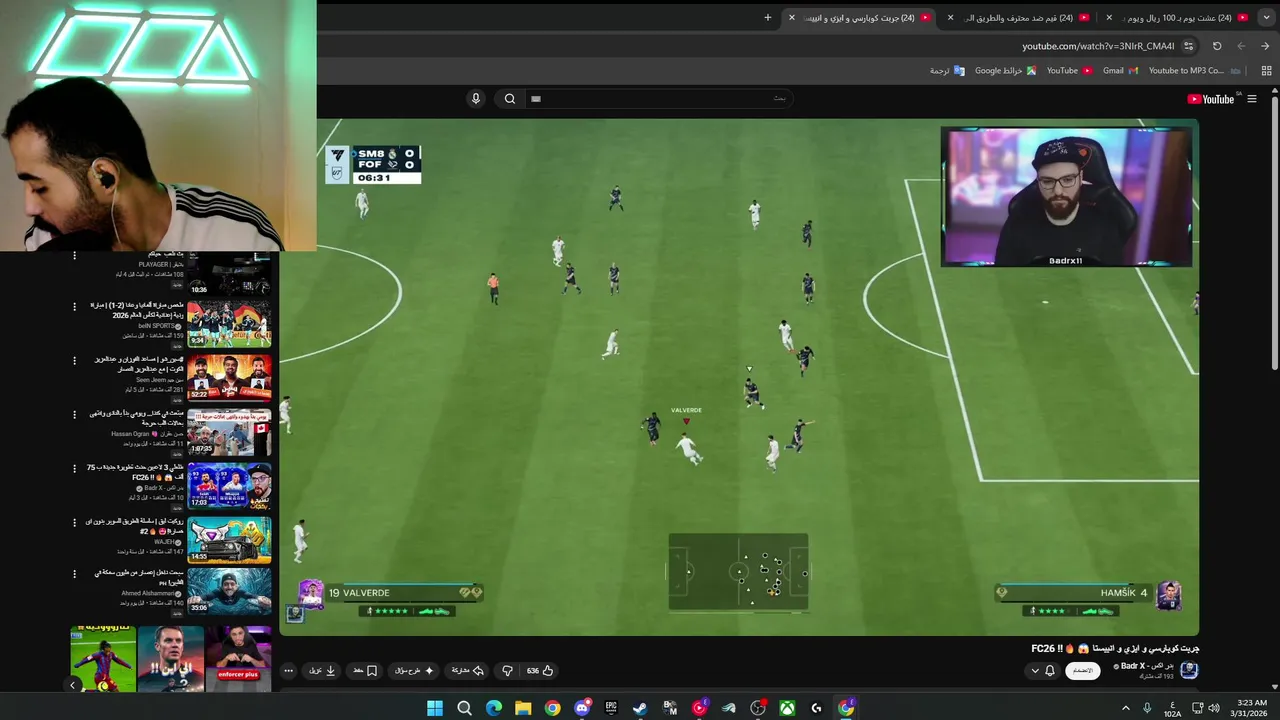Open Hassan Ogran video thumbnail 1:07:35

pos(229,432)
